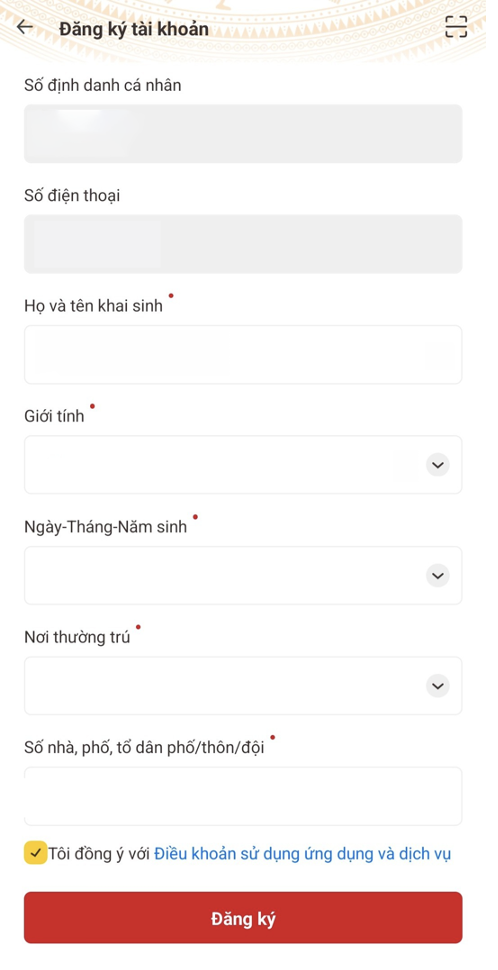Open the QR scan frame icon
Viewport: 498px width, 970px height.
[456, 27]
